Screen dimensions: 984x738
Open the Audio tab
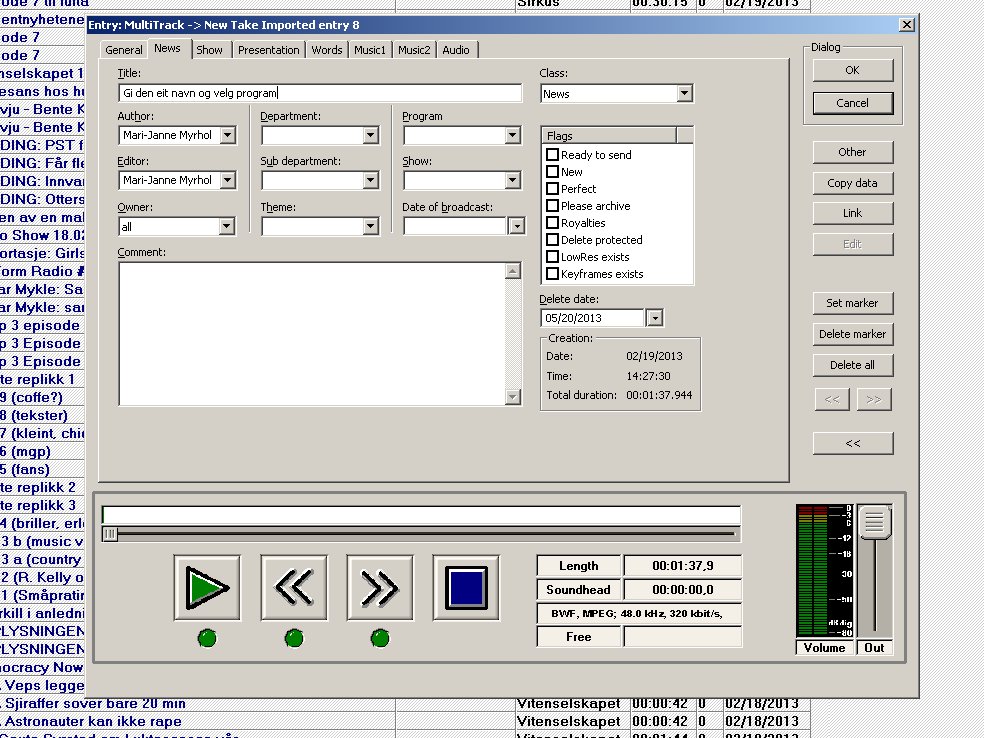(x=456, y=50)
